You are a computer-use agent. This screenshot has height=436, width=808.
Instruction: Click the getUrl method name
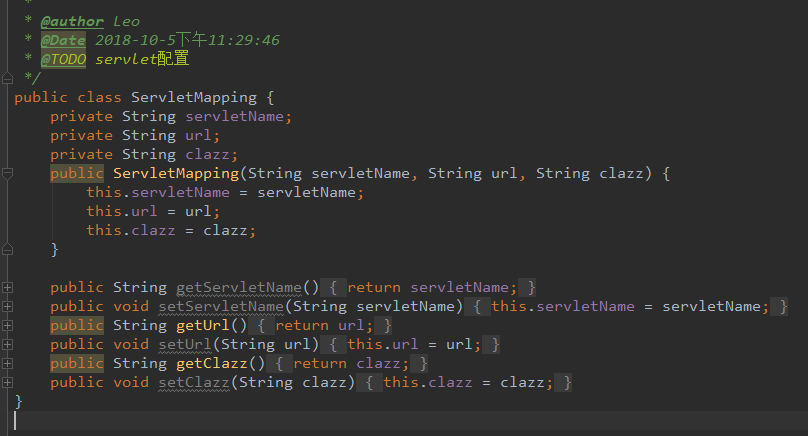[203, 326]
